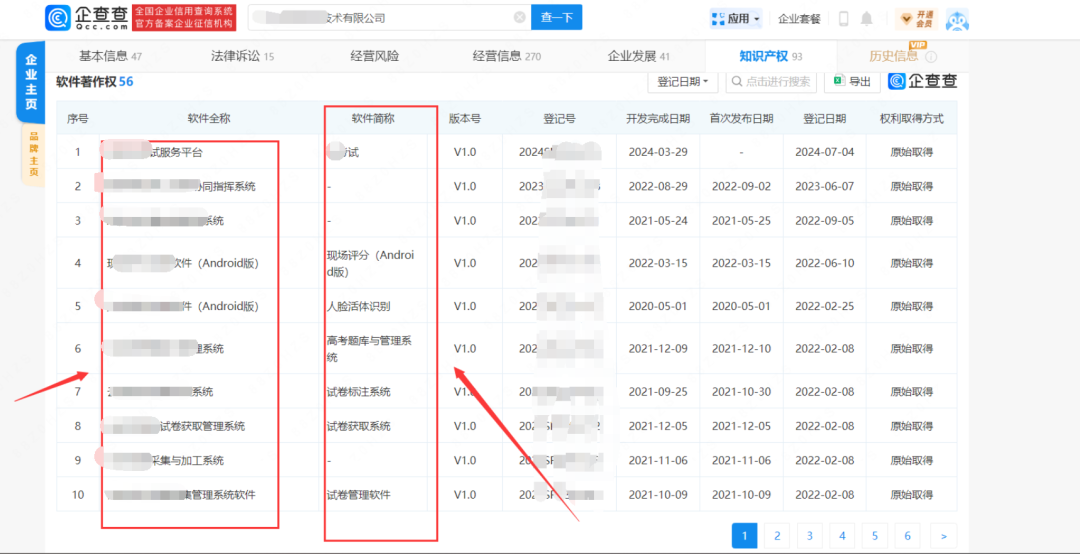Go to page 5 of results
The height and width of the screenshot is (554, 1080).
point(875,535)
